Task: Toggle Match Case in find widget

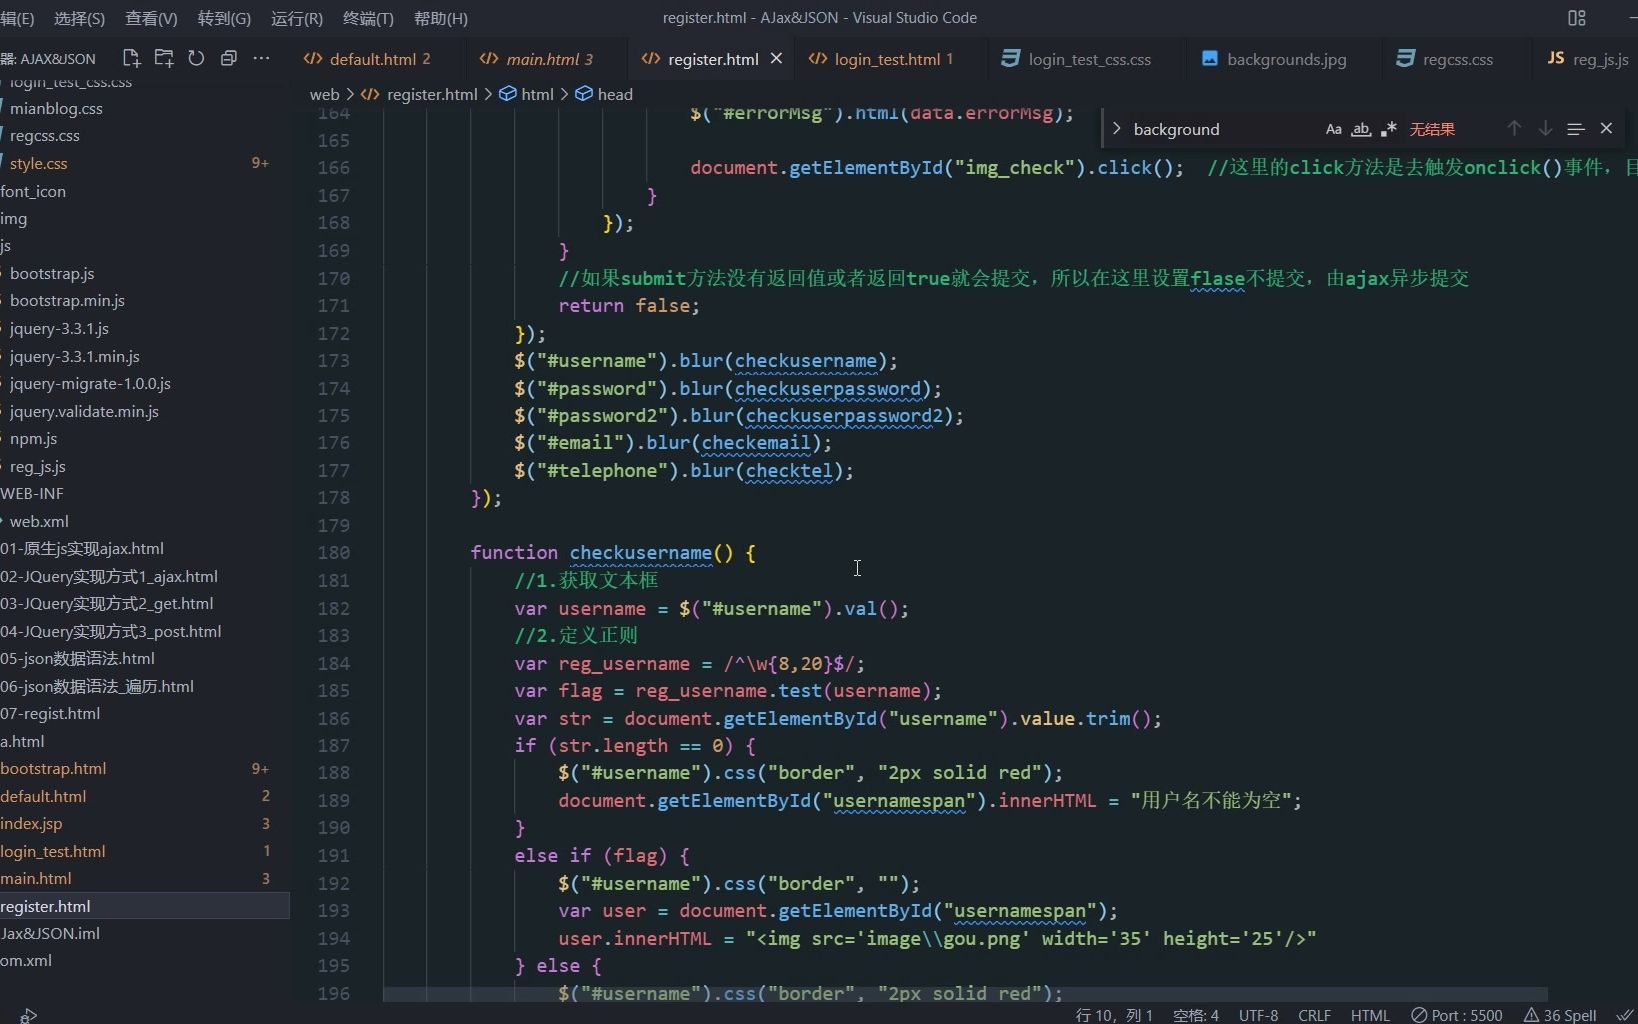Action: pos(1333,129)
